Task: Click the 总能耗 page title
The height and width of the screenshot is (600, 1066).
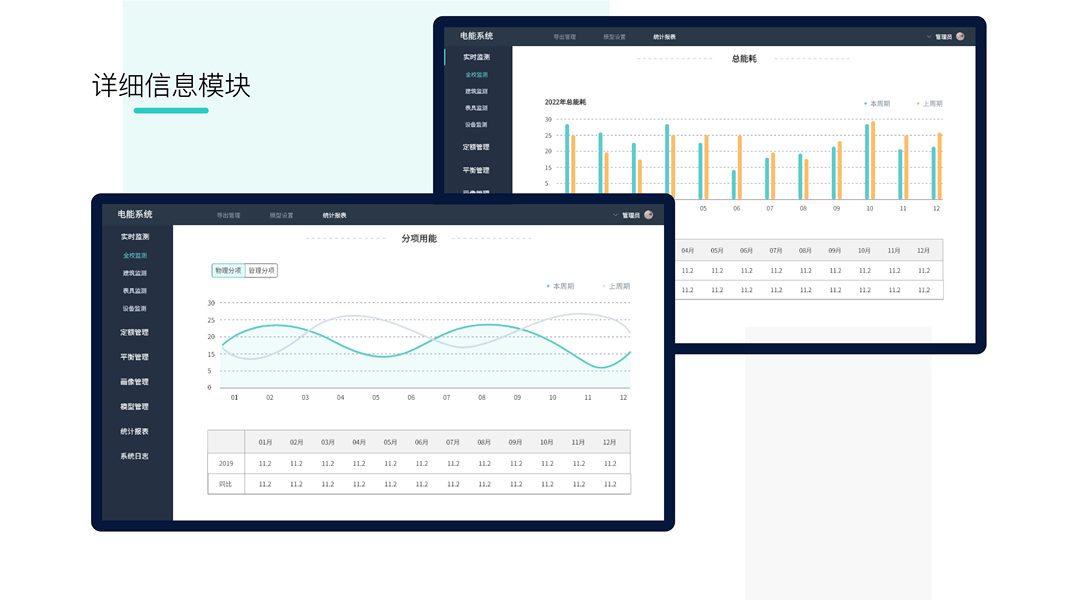Action: [744, 58]
